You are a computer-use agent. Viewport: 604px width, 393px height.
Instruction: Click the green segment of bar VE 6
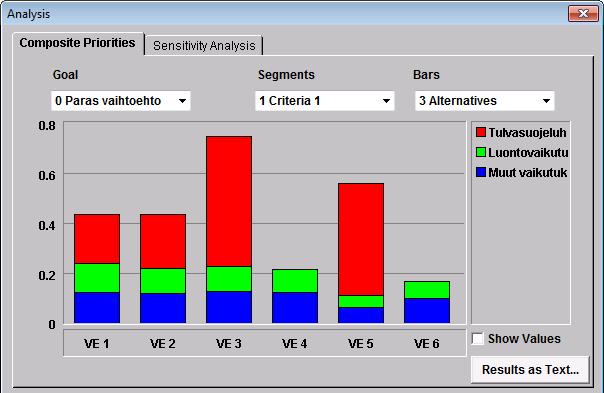click(427, 290)
